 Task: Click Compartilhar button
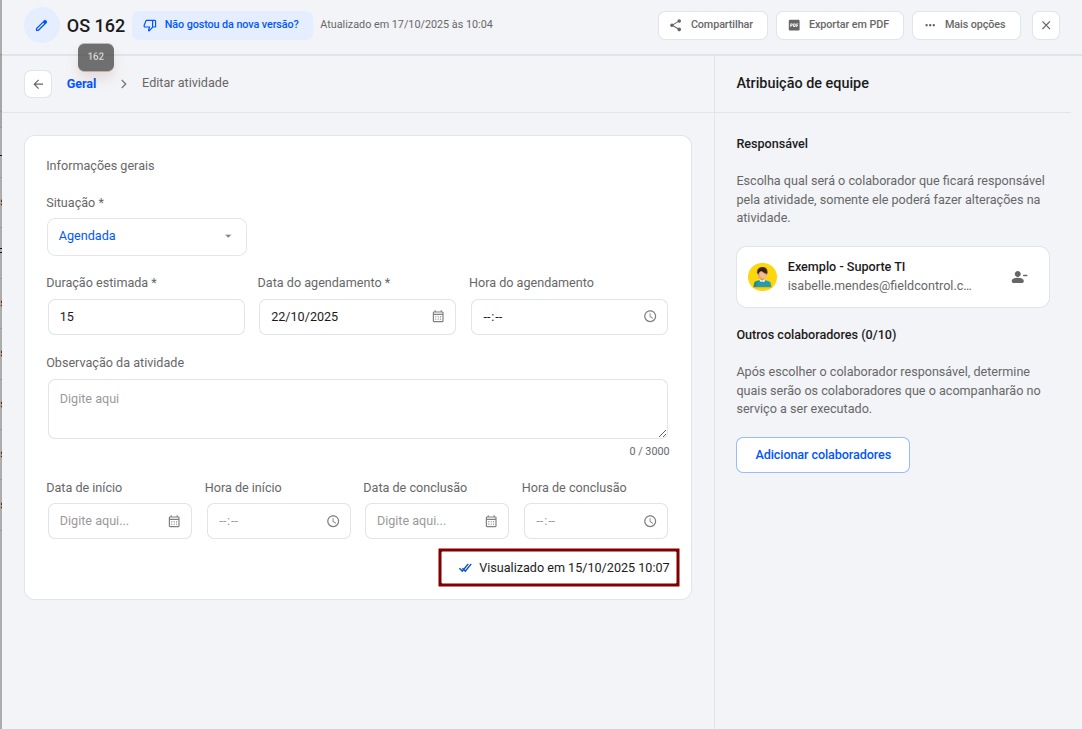(712, 25)
